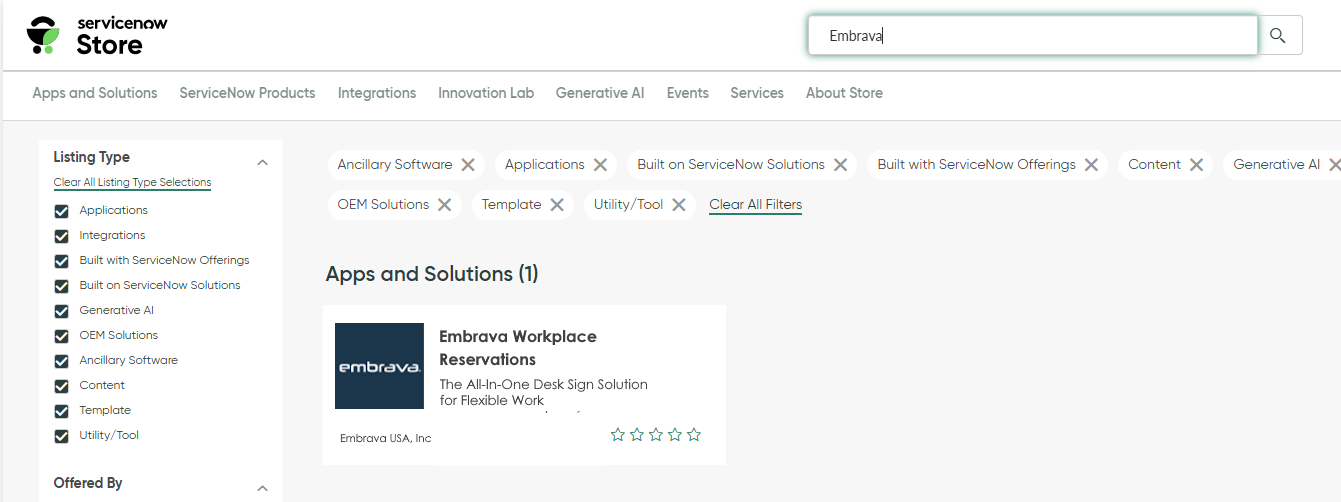Uncheck Built on ServiceNow Solutions checkbox

[x=62, y=286]
